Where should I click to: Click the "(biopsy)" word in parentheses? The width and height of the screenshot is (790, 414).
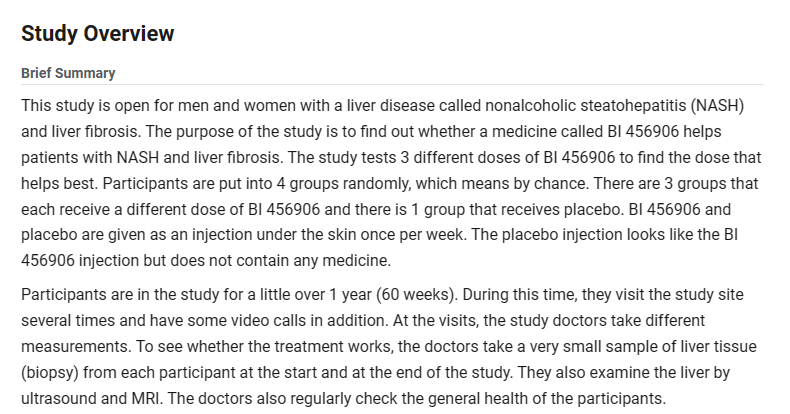pyautogui.click(x=50, y=373)
